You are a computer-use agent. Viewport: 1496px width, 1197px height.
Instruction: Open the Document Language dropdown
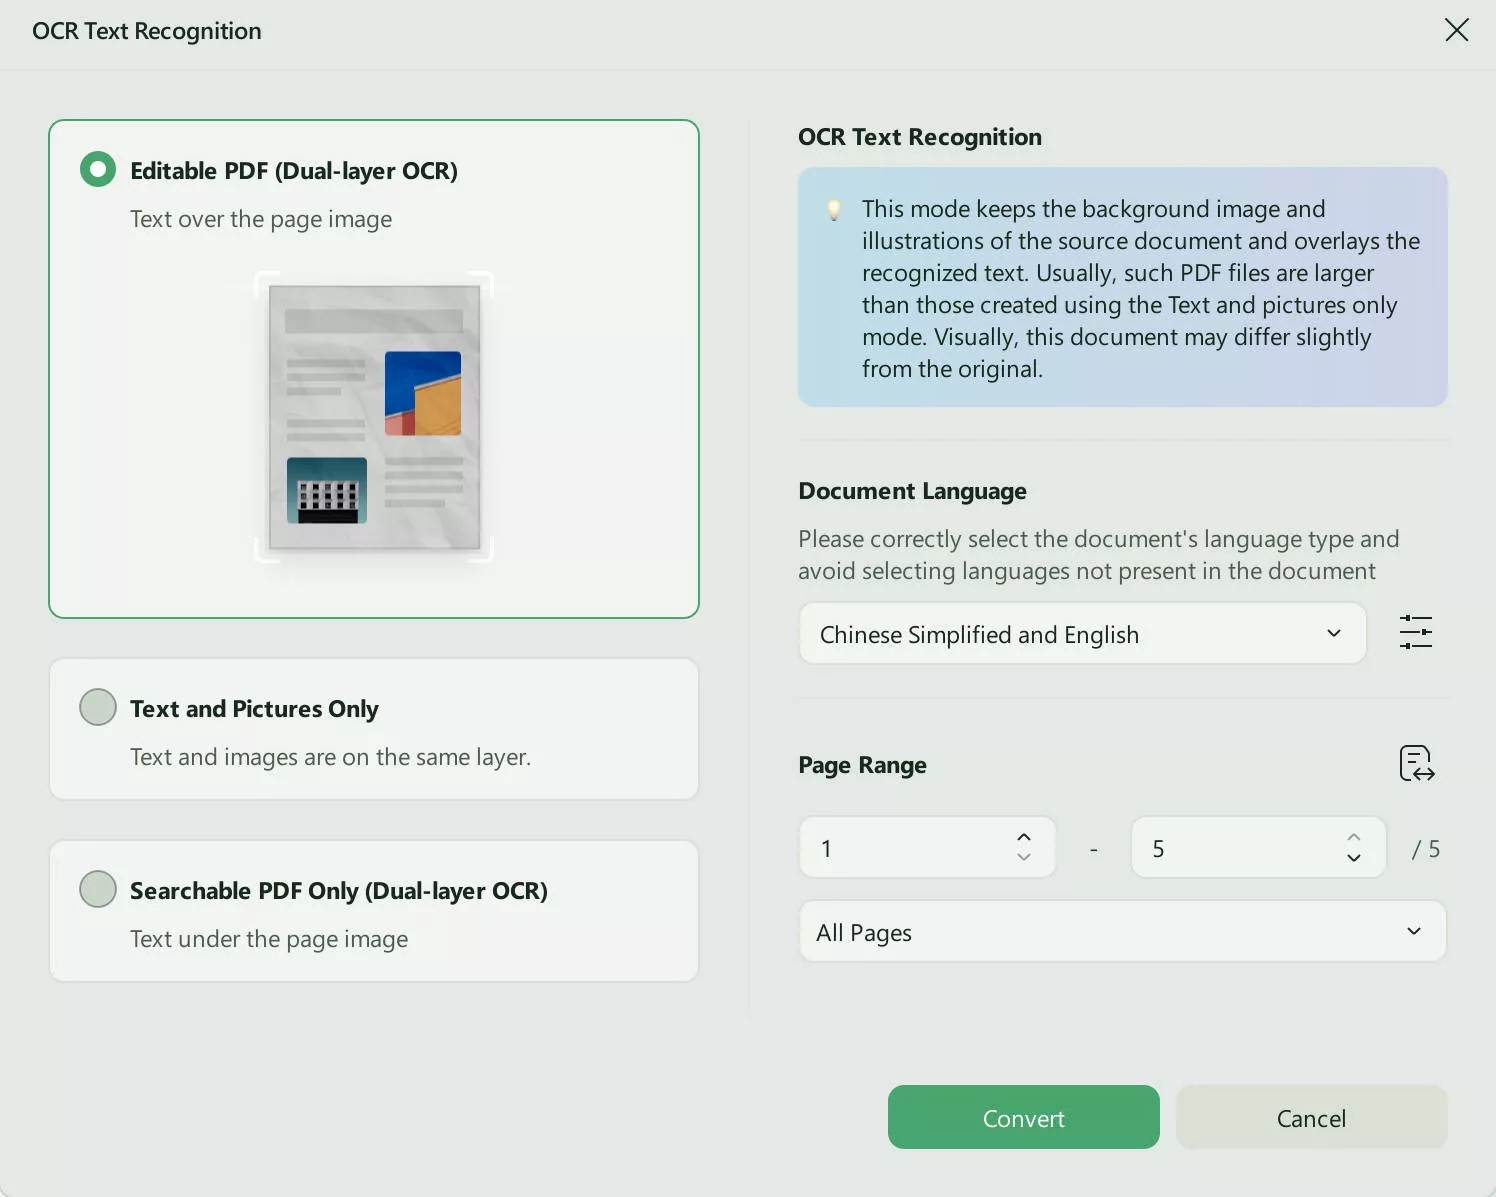[x=1082, y=633]
